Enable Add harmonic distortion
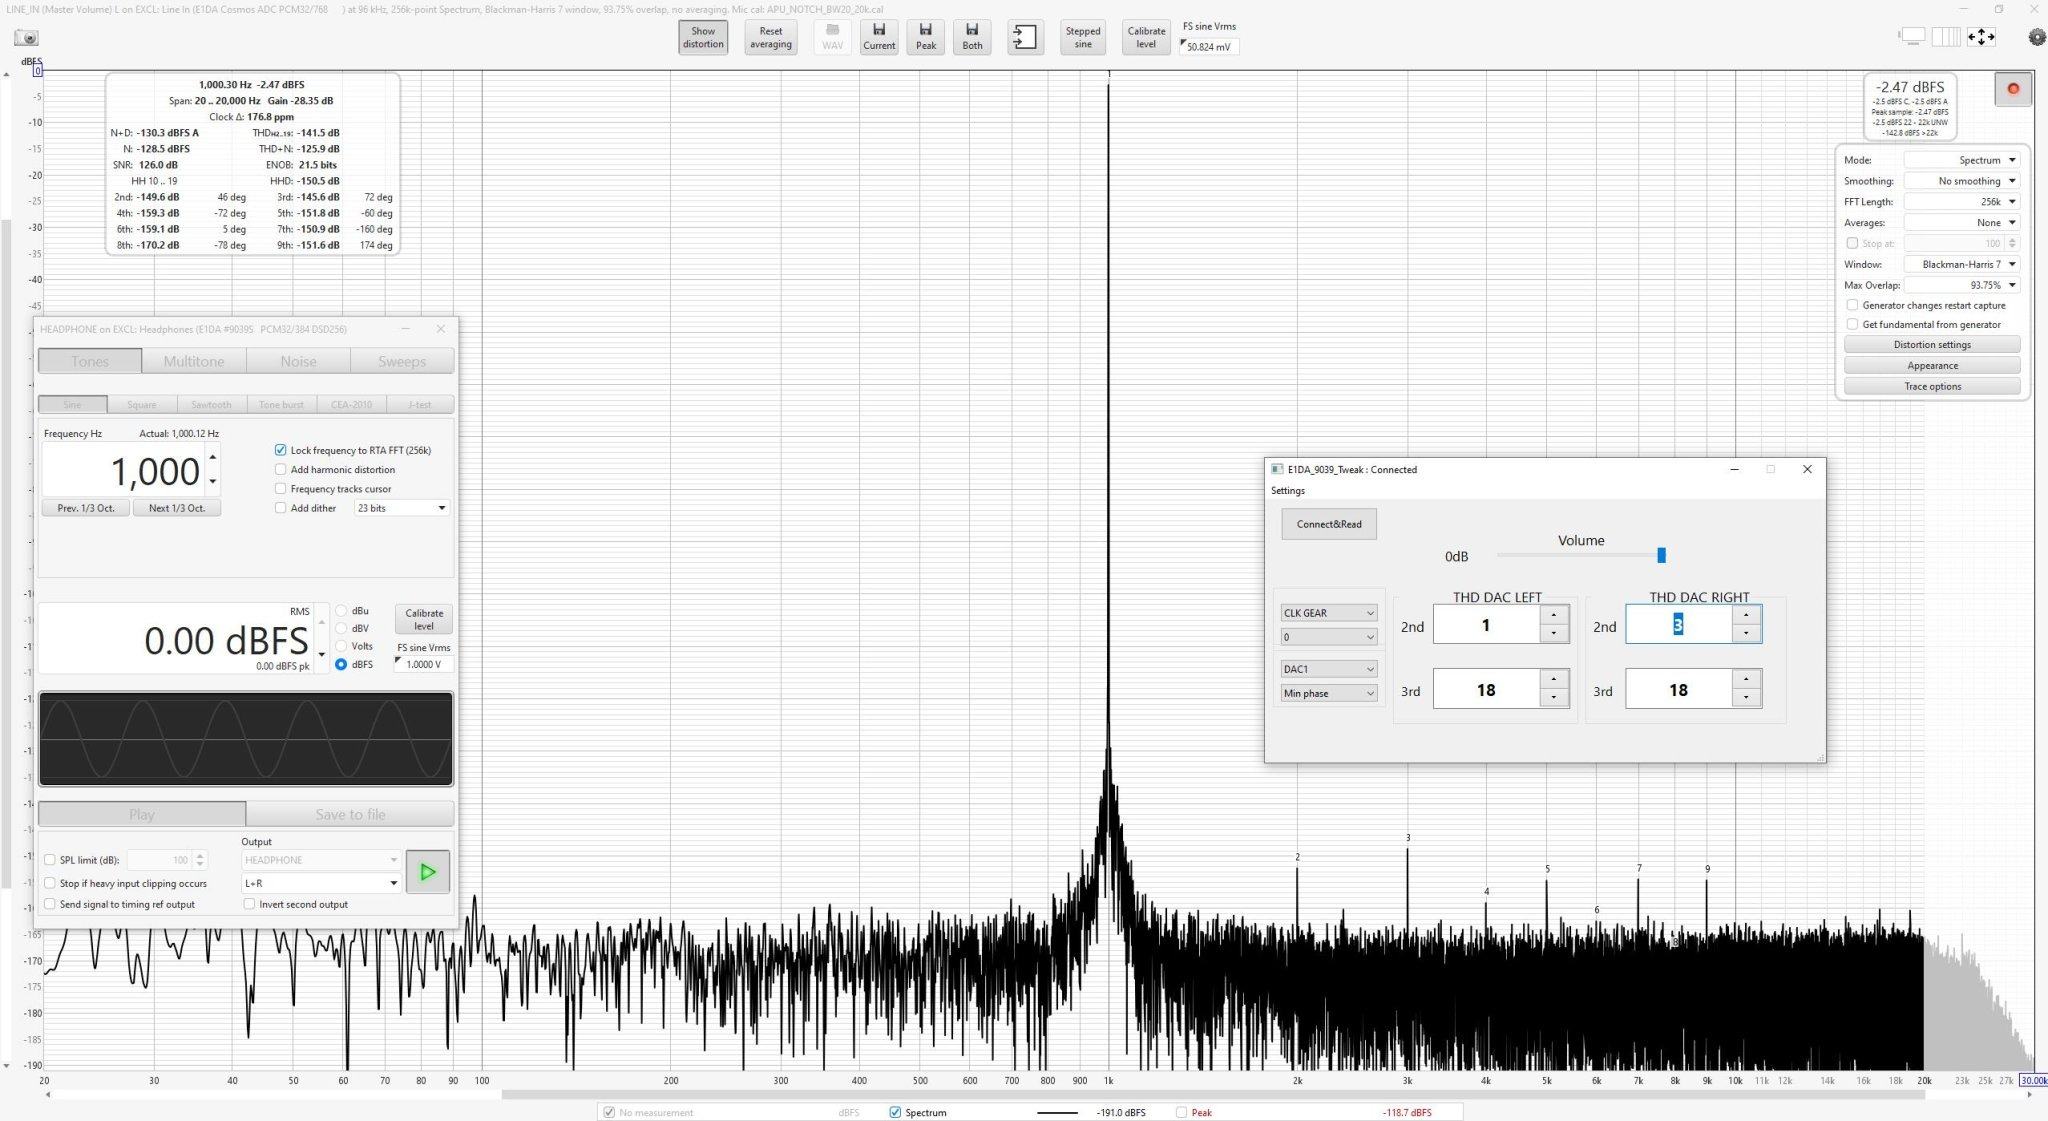The height and width of the screenshot is (1121, 2048). click(281, 469)
